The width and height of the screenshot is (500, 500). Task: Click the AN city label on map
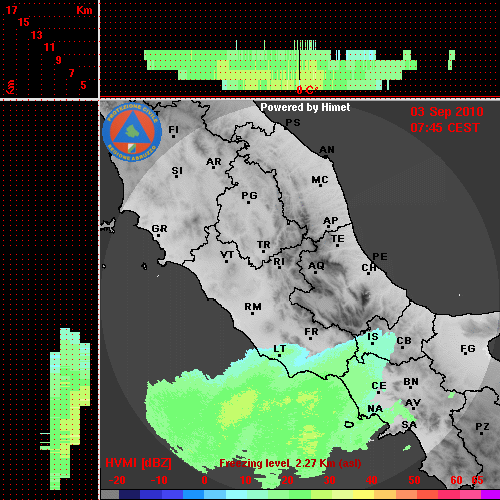[x=327, y=150]
